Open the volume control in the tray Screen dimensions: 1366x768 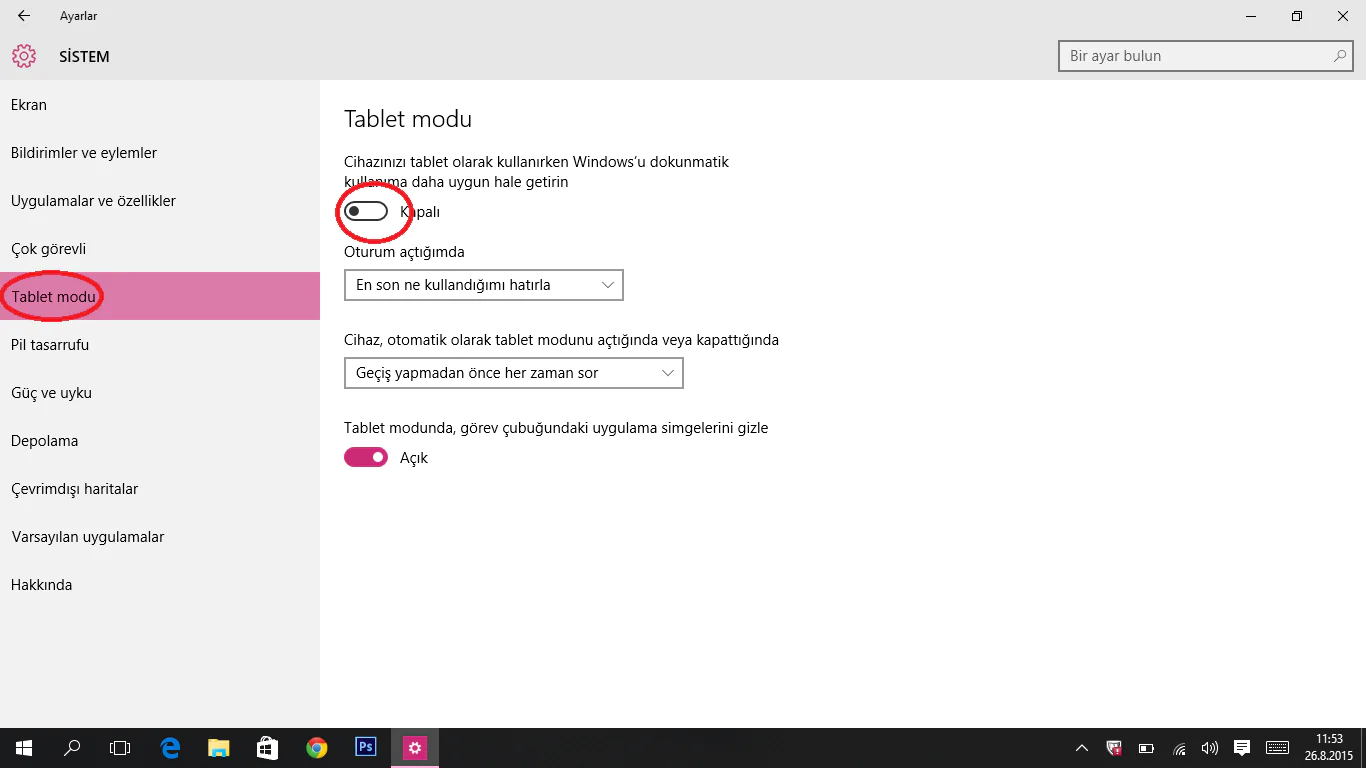pyautogui.click(x=1210, y=748)
